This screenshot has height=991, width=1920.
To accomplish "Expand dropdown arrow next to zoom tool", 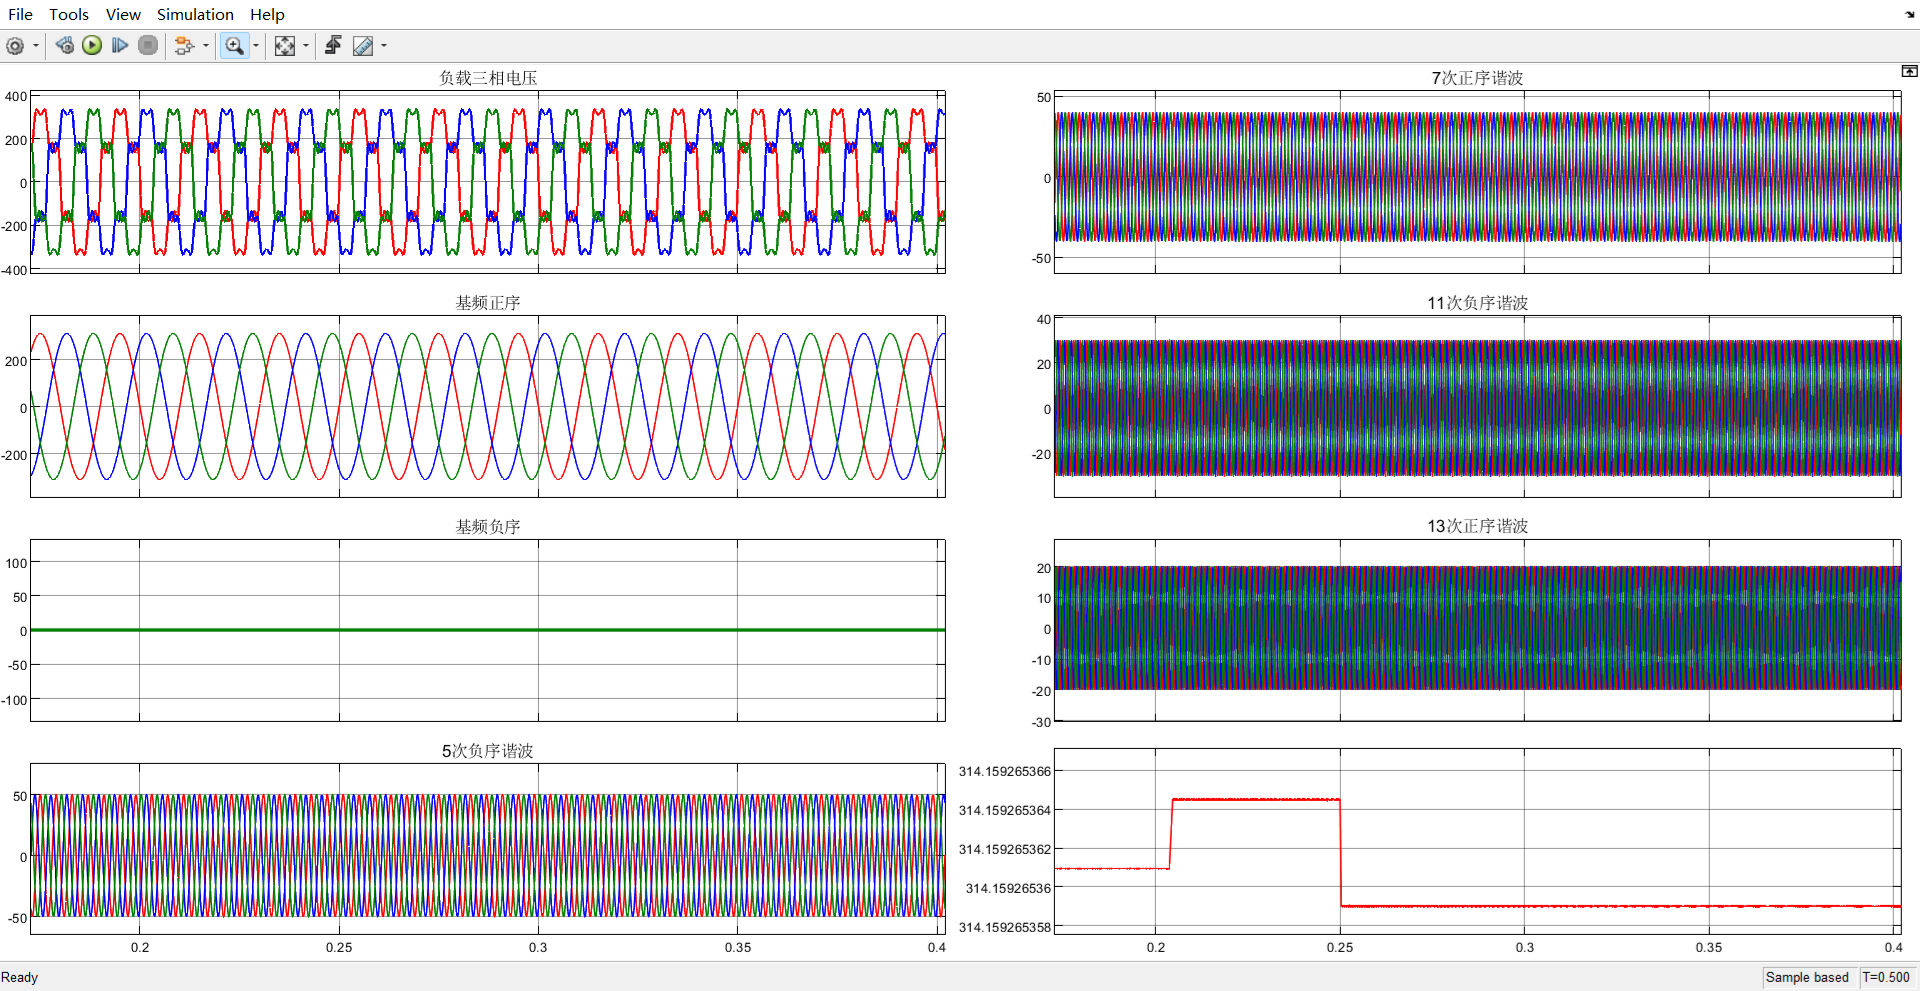I will click(256, 46).
